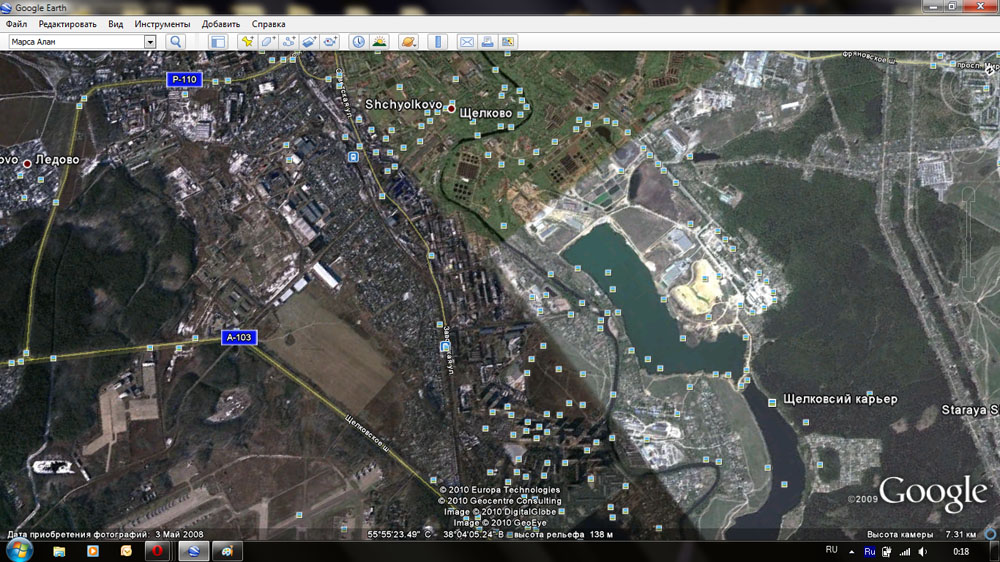Show historical imagery with the clock icon
Image resolution: width=1000 pixels, height=562 pixels.
[x=358, y=41]
